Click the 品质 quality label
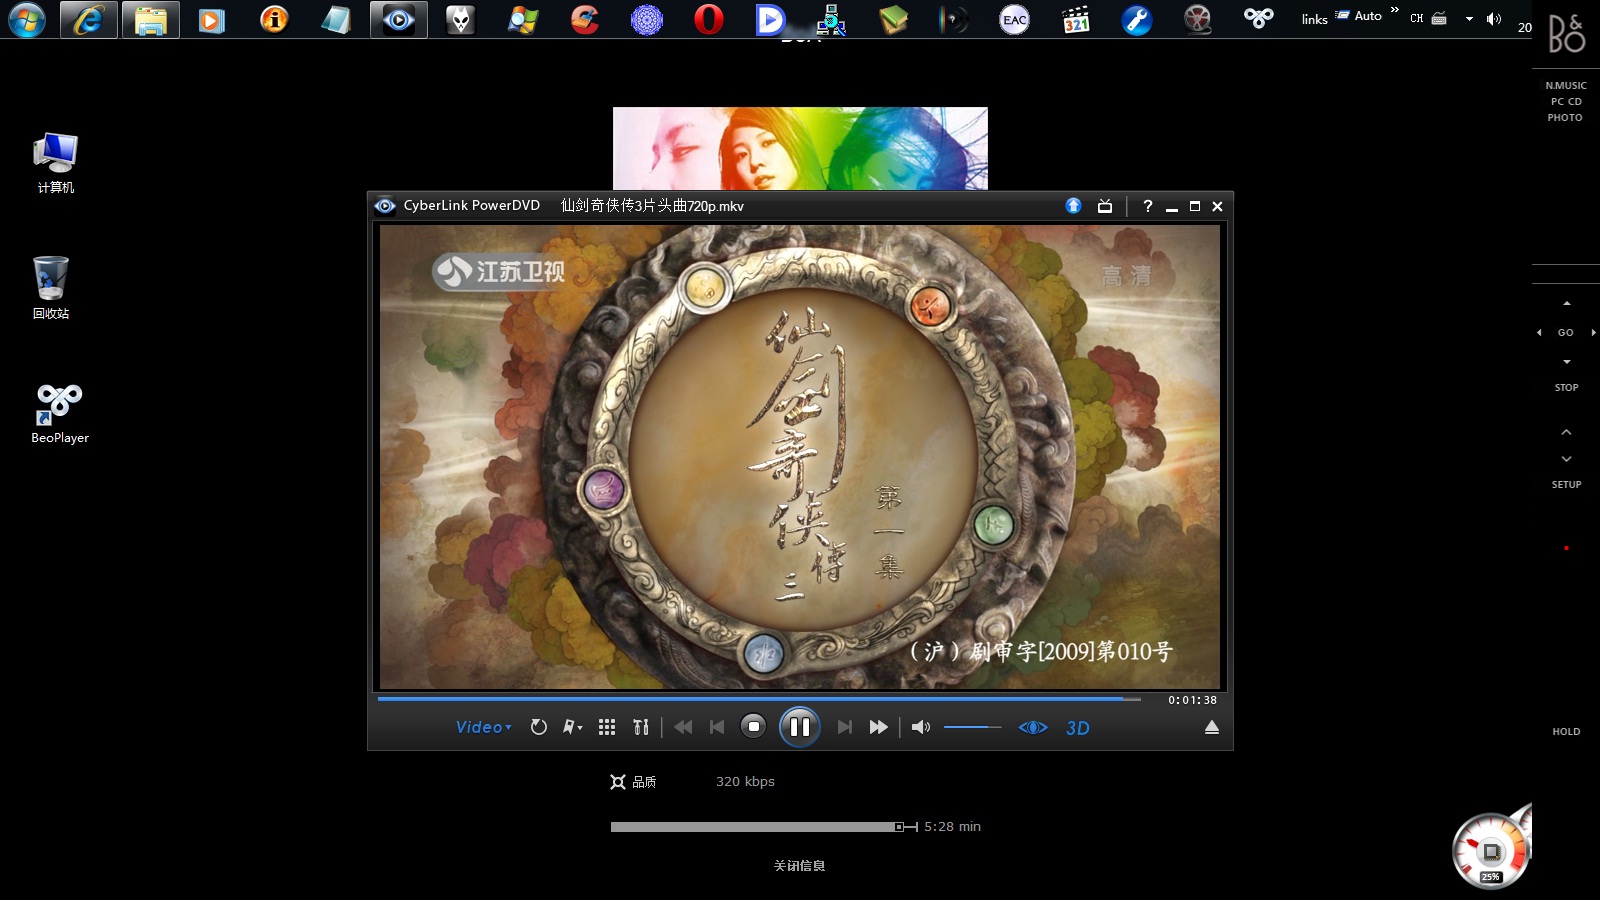The height and width of the screenshot is (900, 1600). coord(645,782)
